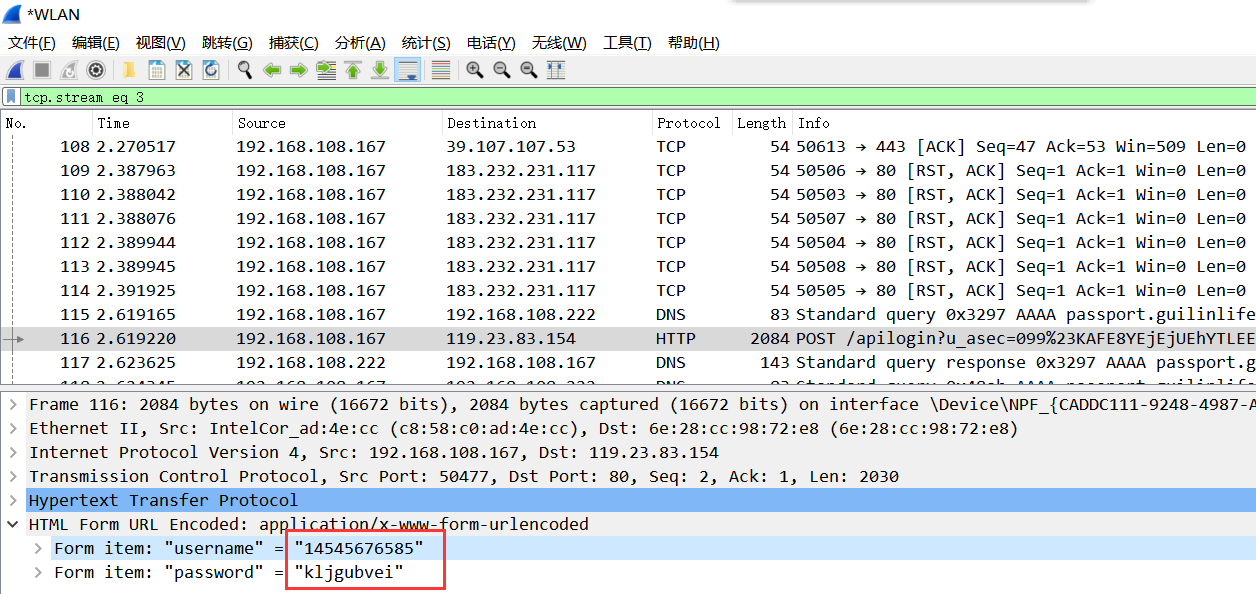Click the tcp.stream eq 3 filter field
This screenshot has height=594, width=1256.
(x=638, y=97)
